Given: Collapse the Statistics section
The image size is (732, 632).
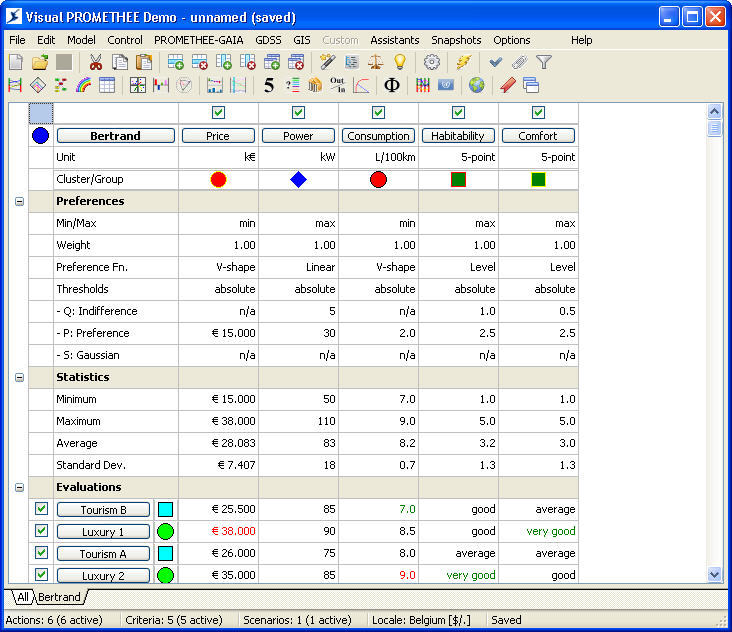Looking at the screenshot, I should 19,377.
